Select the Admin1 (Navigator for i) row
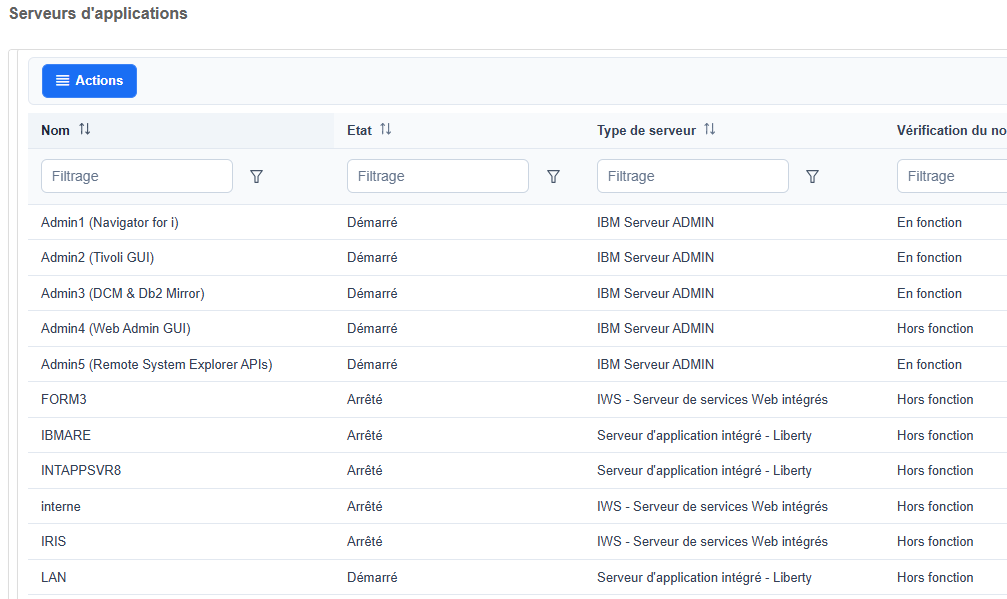Viewport: 1007px width, 599px height. 518,222
